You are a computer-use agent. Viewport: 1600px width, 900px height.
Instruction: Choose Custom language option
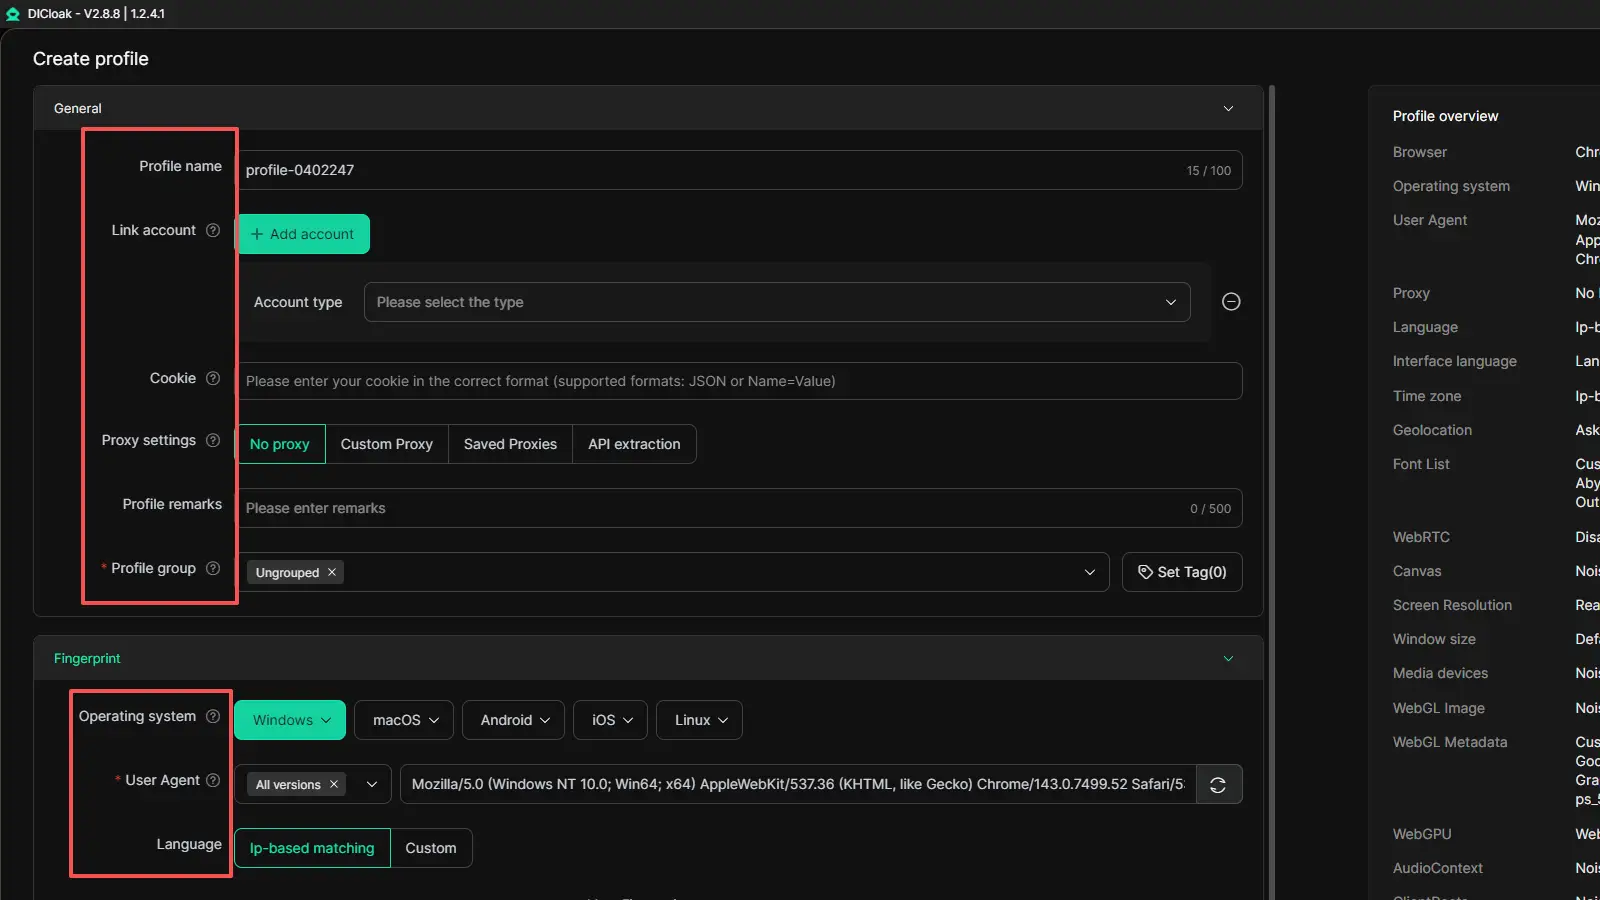430,848
